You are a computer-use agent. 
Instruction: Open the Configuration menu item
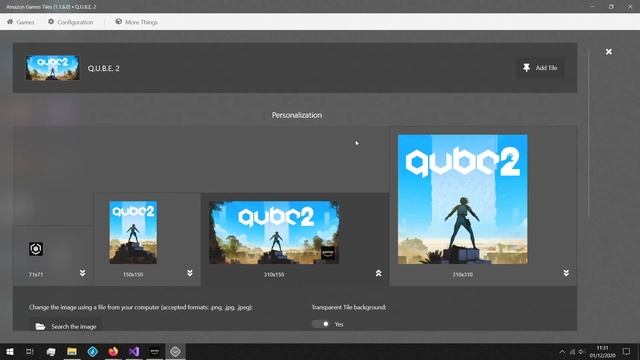[71, 22]
